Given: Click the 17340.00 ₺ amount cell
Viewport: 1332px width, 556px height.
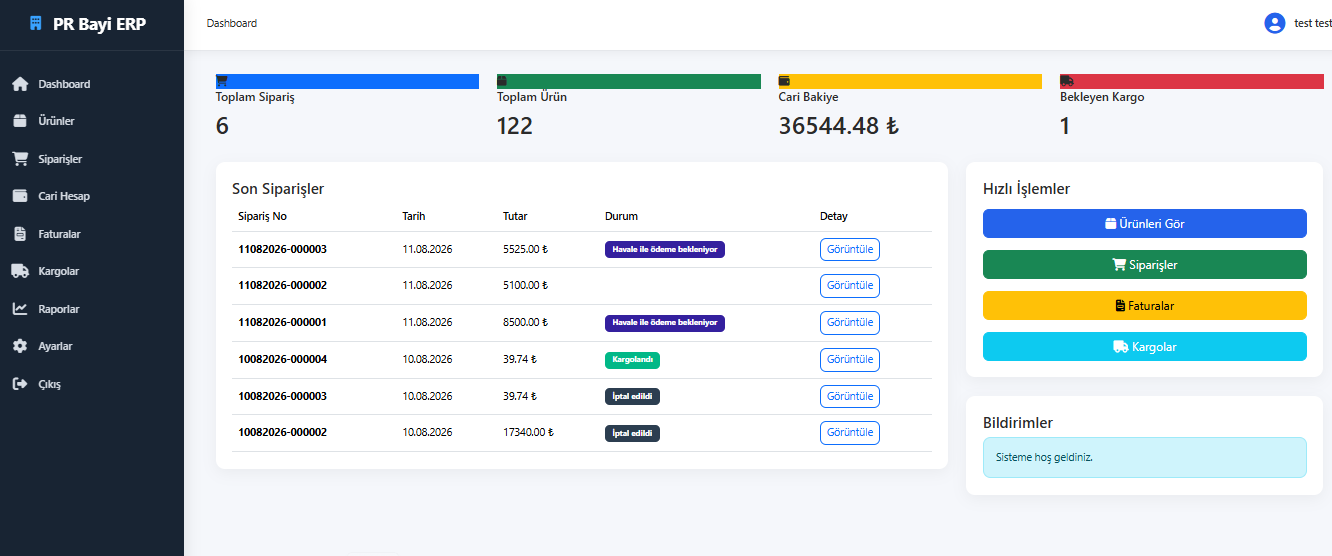Looking at the screenshot, I should coord(528,432).
